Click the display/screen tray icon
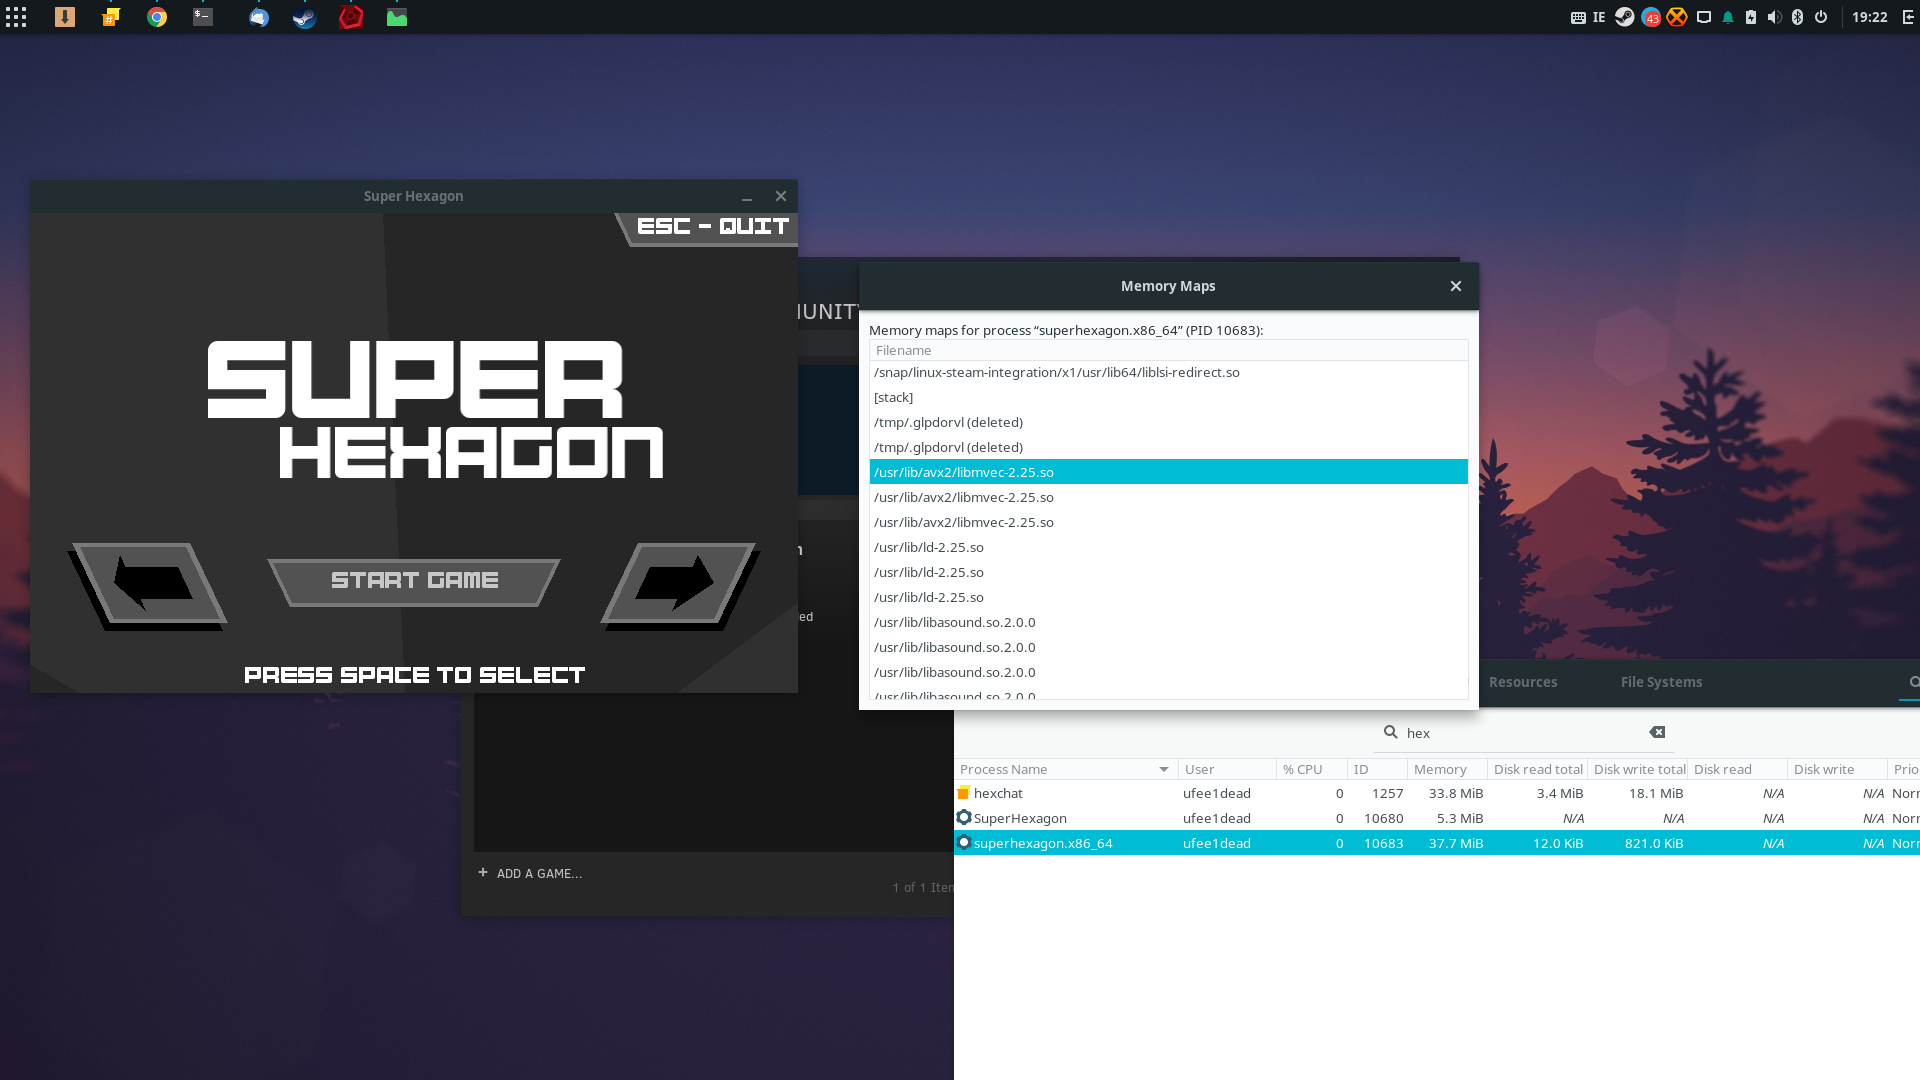Image resolution: width=1920 pixels, height=1080 pixels. [1704, 17]
